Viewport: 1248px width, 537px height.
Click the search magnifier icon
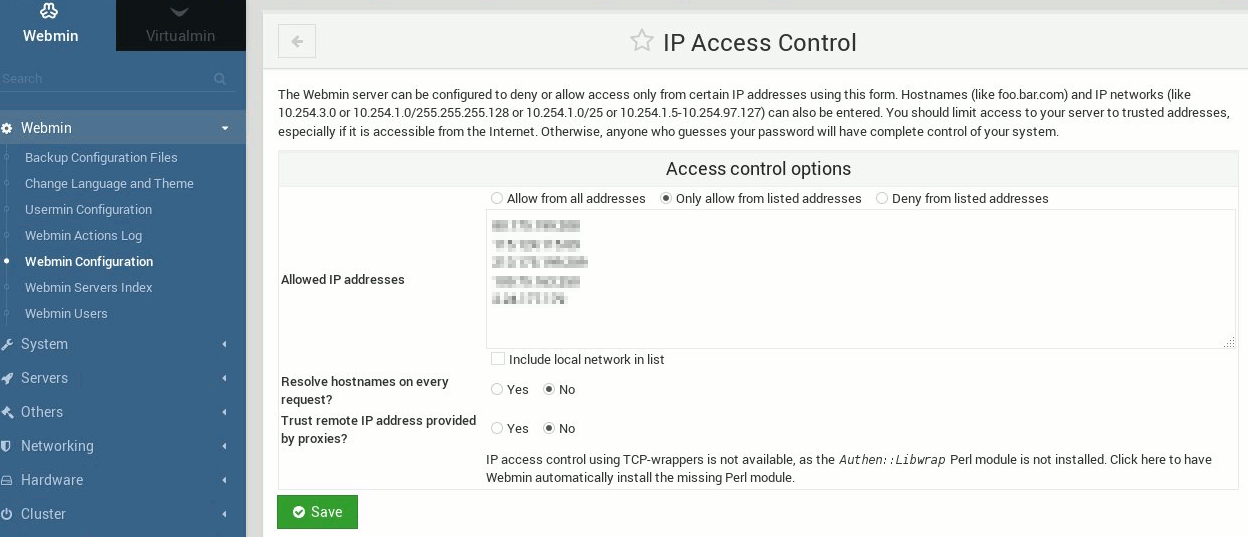coord(220,79)
